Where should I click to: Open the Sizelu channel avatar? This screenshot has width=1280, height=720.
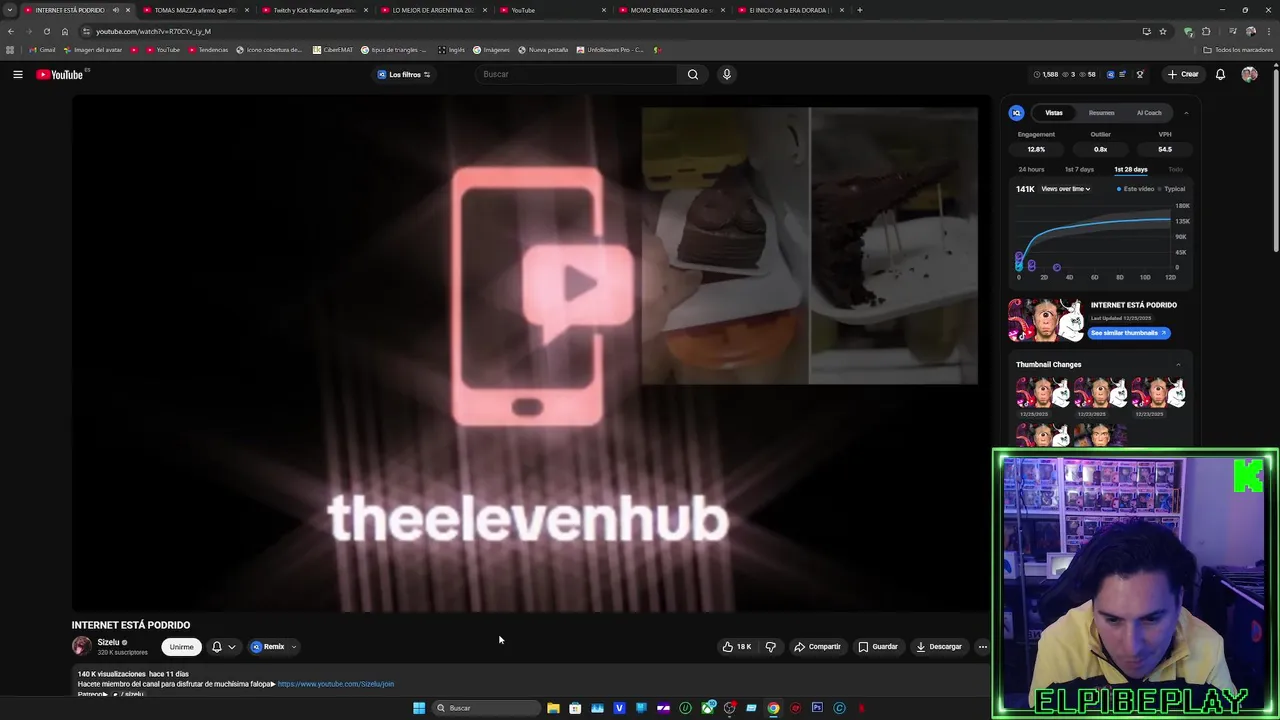point(82,646)
